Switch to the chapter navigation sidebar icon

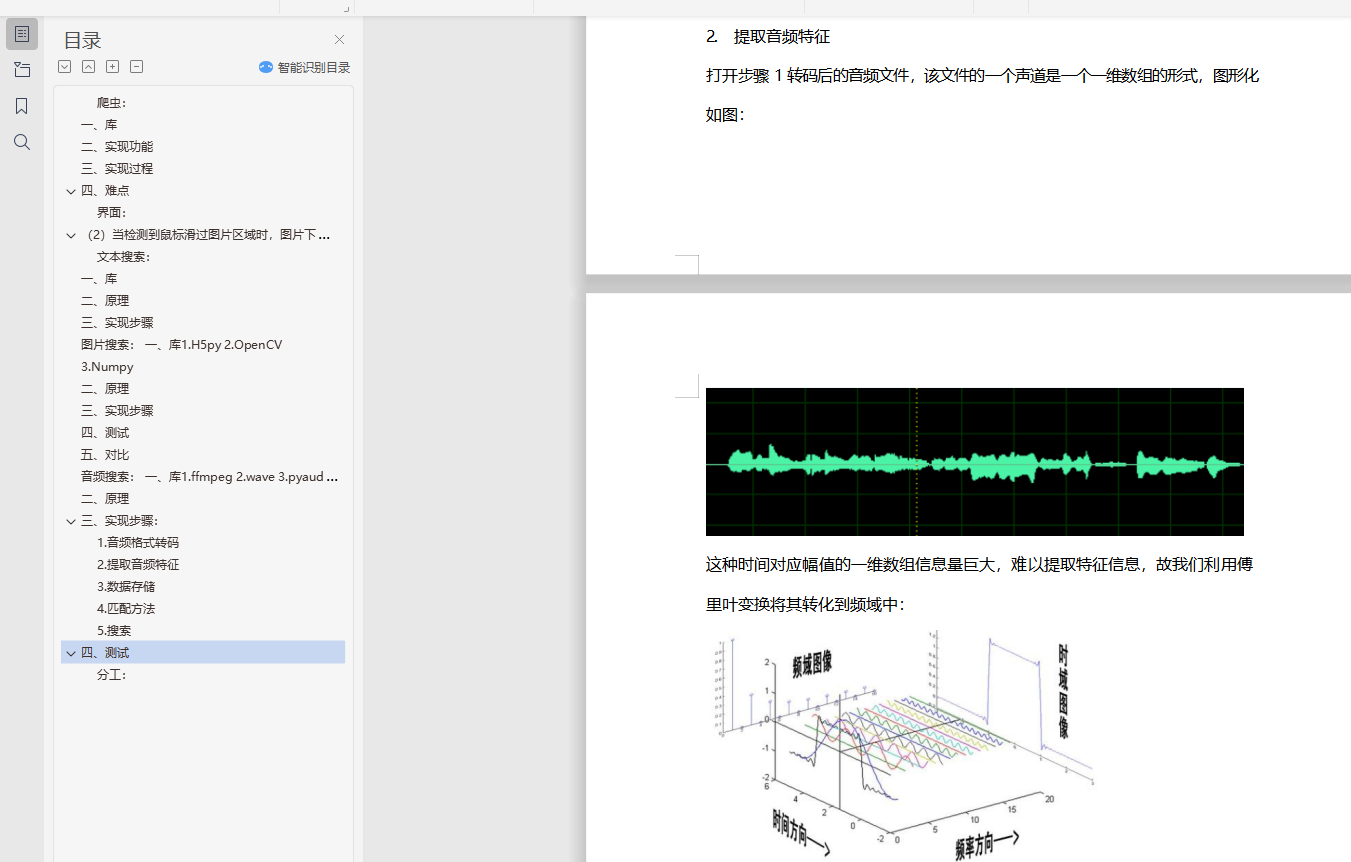point(22,70)
